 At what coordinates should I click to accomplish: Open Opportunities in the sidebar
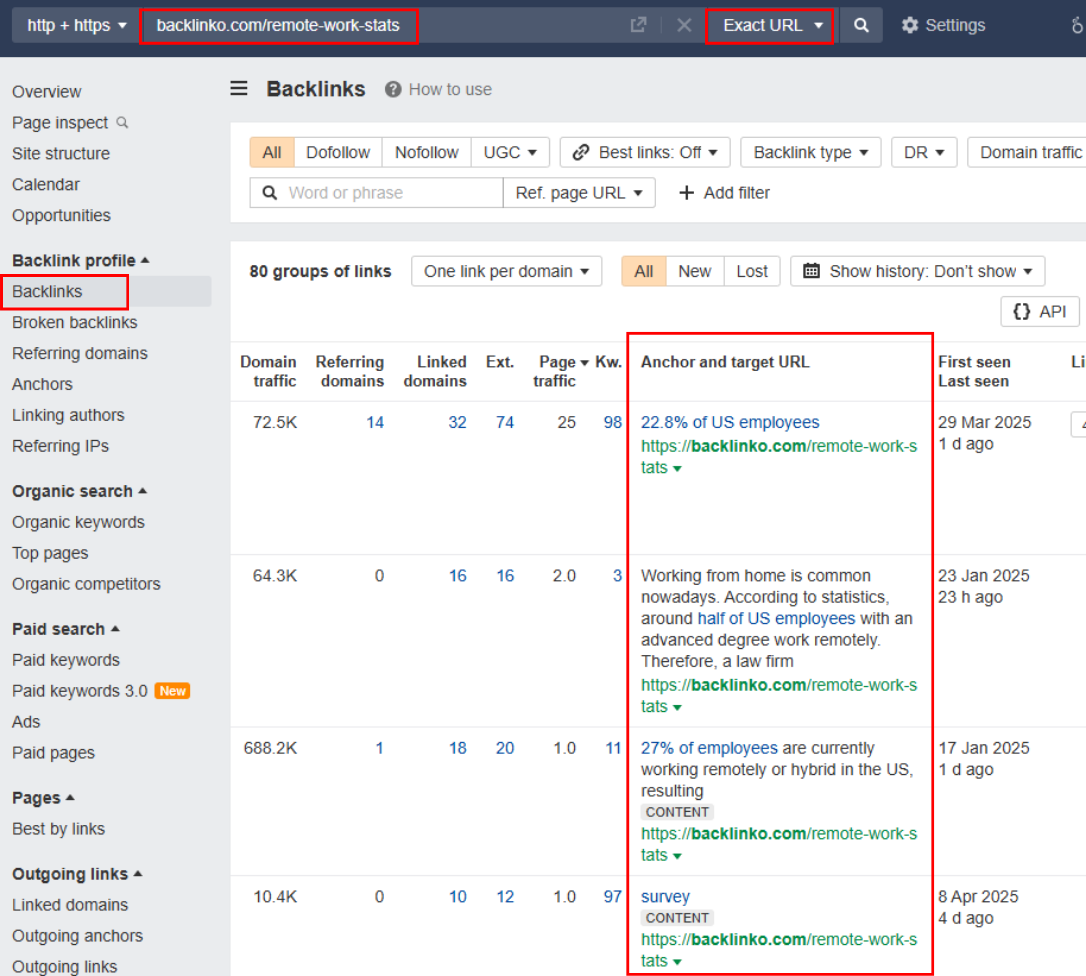(x=61, y=215)
